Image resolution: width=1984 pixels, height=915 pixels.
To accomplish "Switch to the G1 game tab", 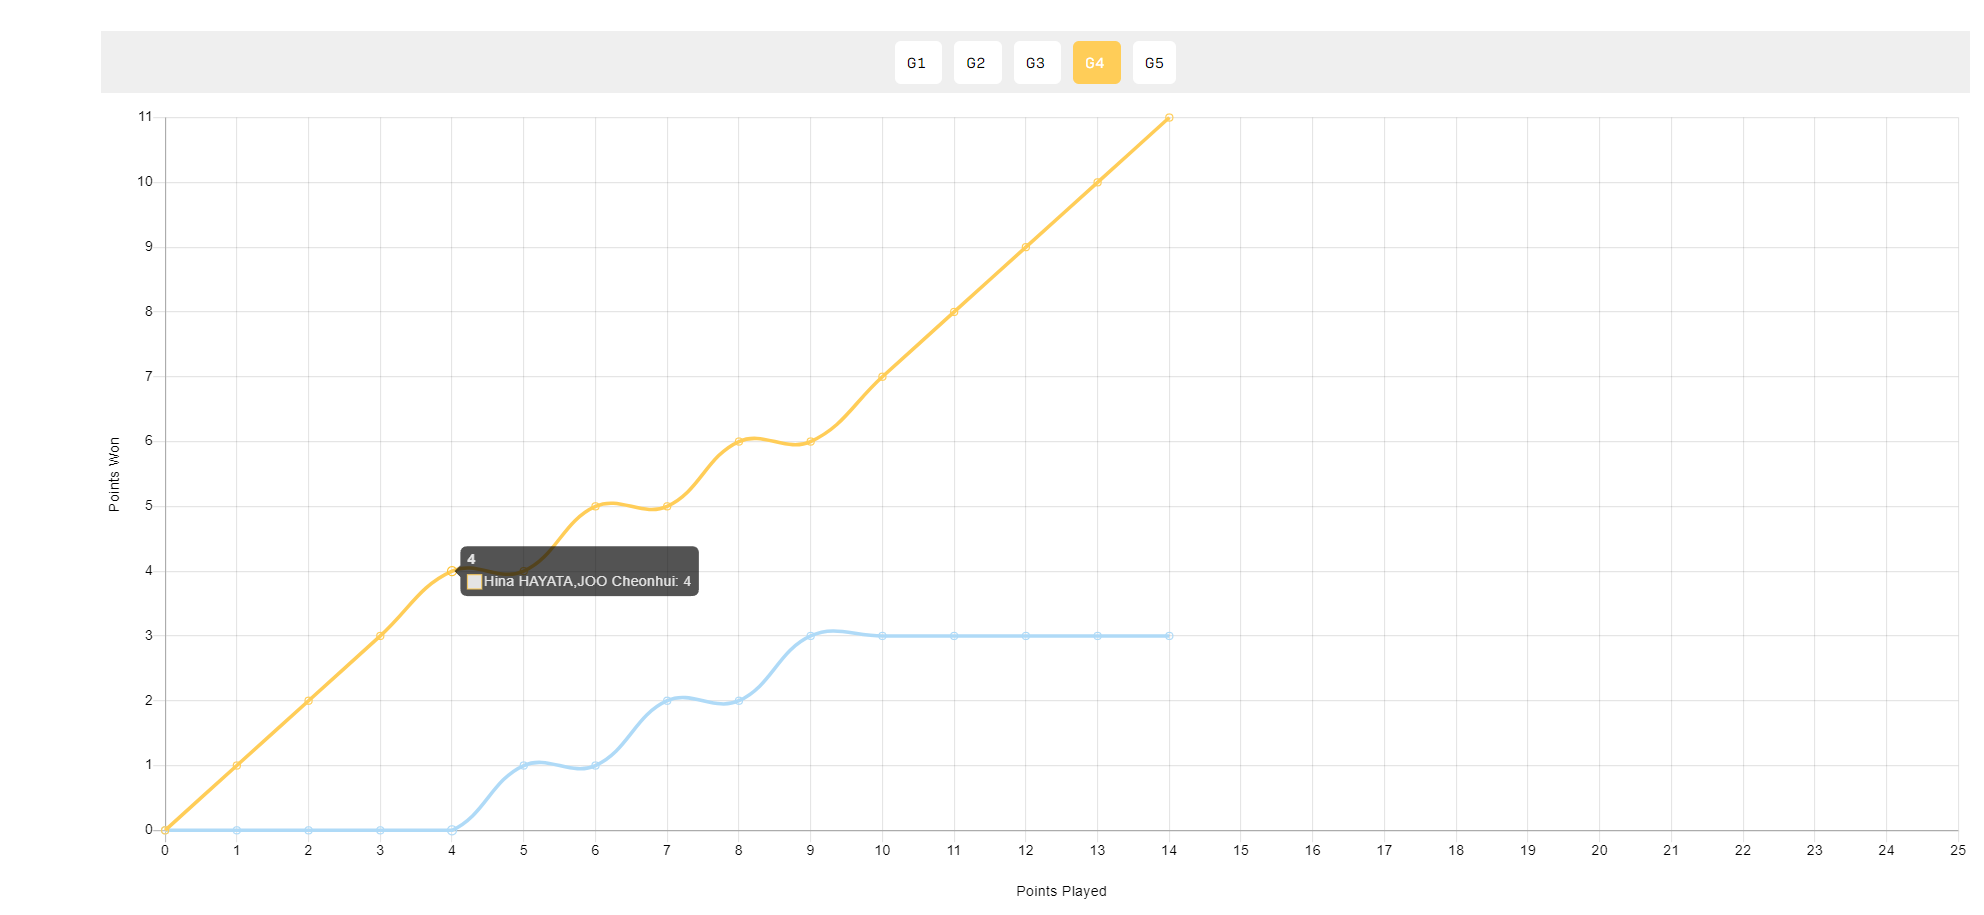I will [x=917, y=63].
